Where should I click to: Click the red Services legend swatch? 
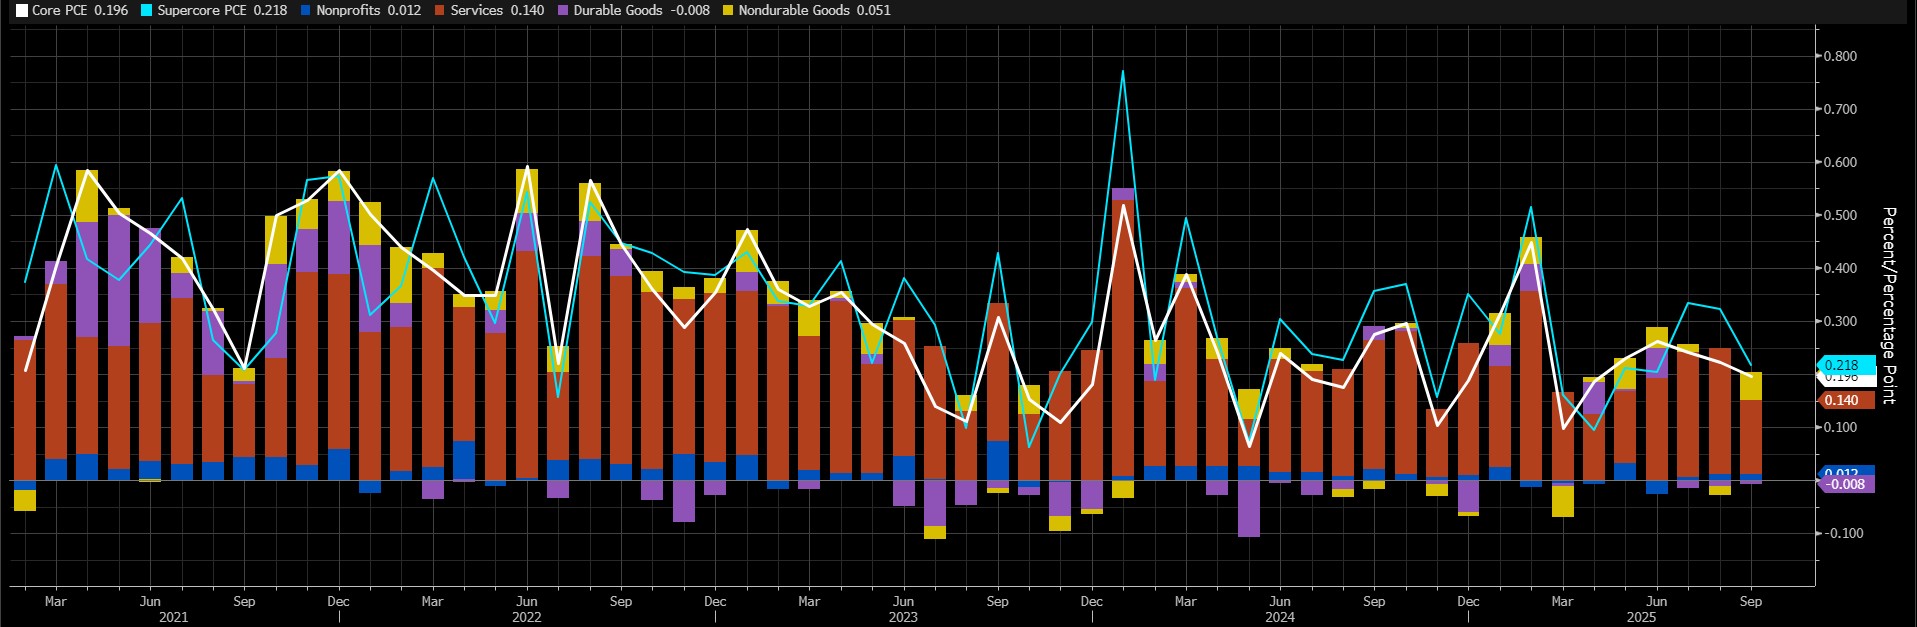[x=440, y=11]
